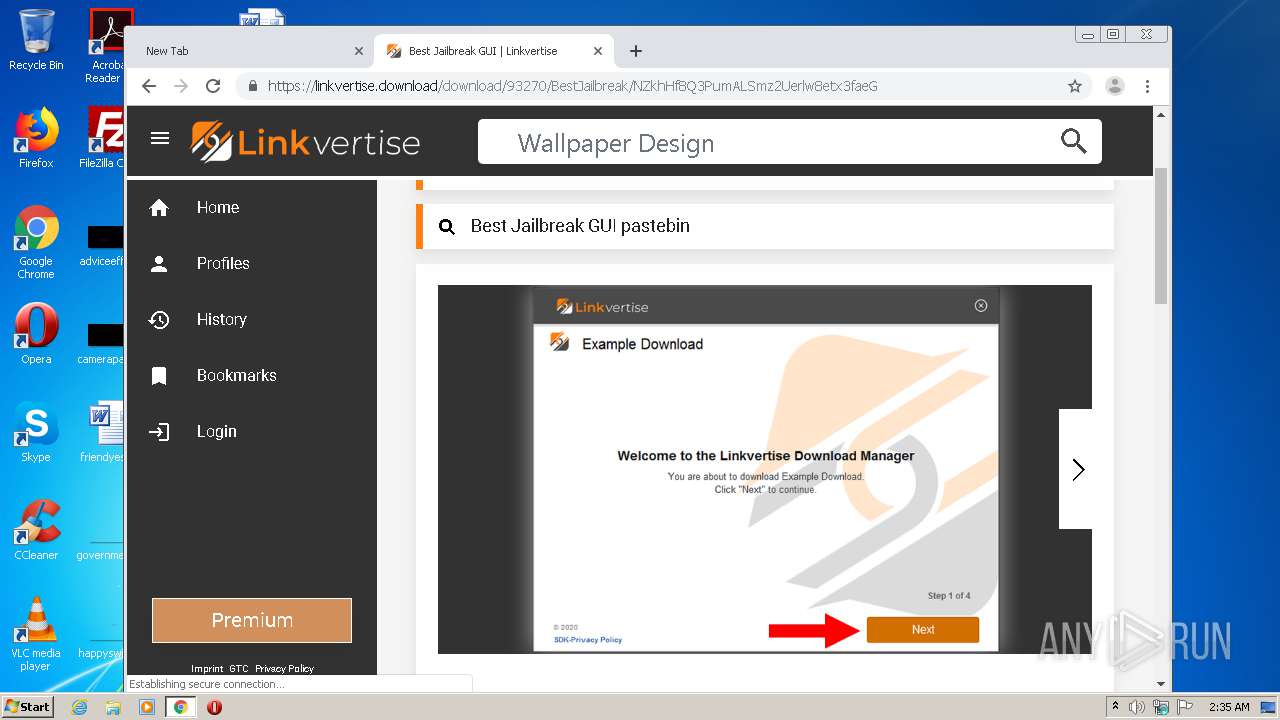Open a new tab with the plus button

pos(636,51)
